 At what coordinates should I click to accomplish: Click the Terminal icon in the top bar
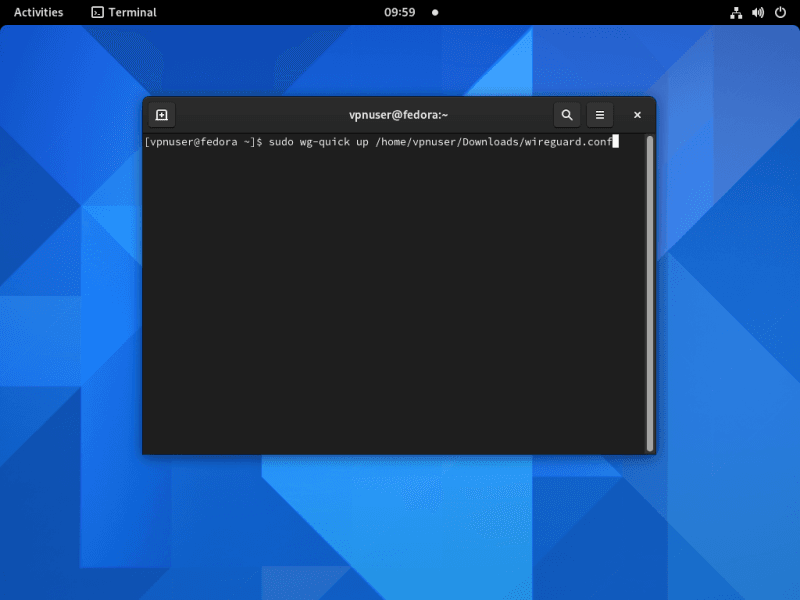(97, 12)
